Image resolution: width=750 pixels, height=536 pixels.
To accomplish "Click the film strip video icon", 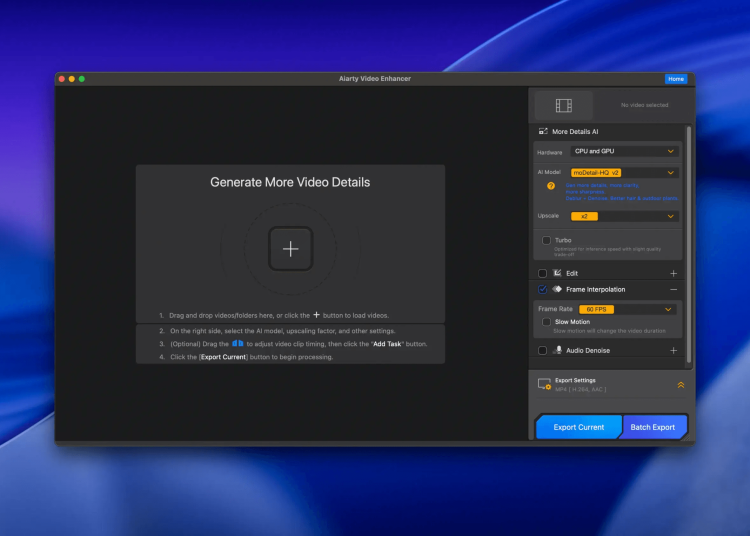I will pyautogui.click(x=564, y=105).
